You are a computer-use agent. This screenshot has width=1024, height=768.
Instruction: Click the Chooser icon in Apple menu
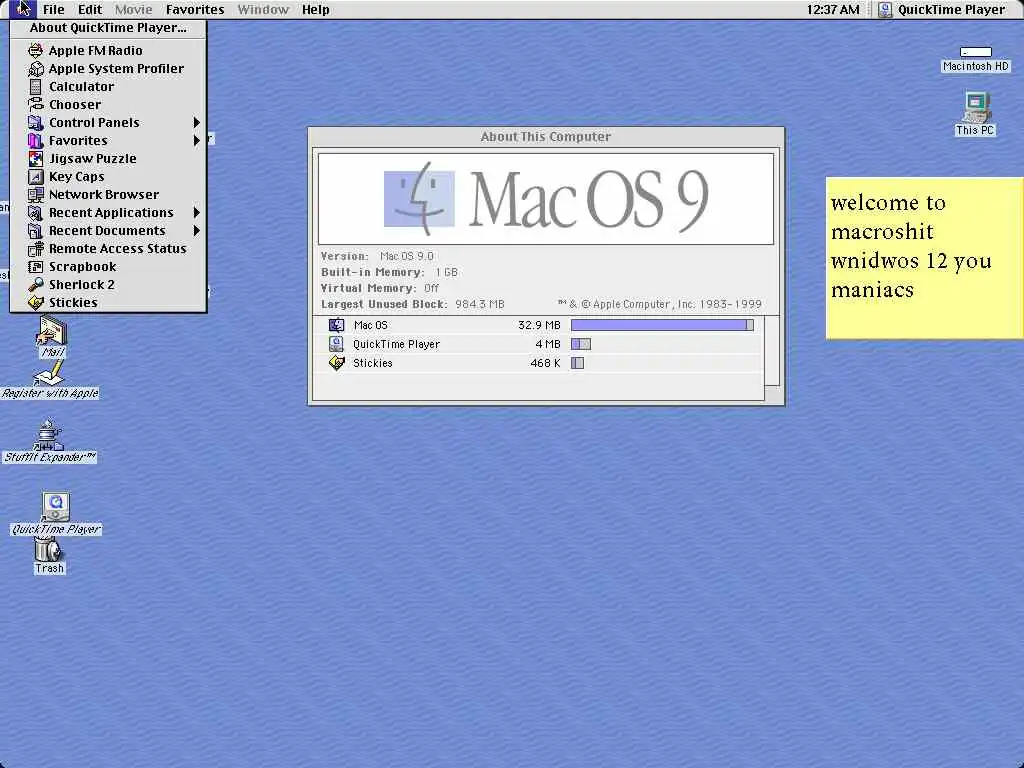click(x=36, y=104)
